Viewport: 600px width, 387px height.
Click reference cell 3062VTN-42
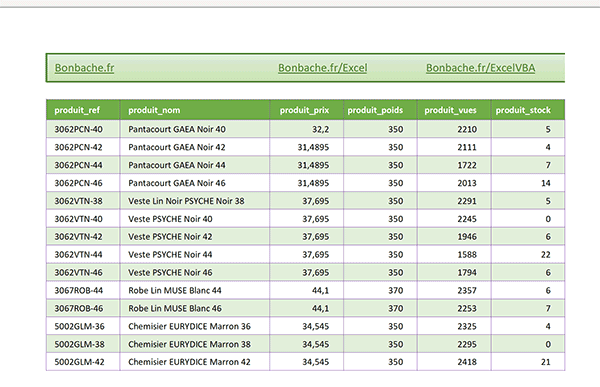tap(83, 237)
